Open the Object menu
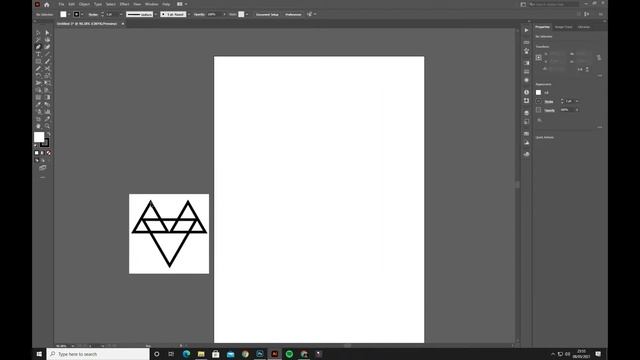Screen dimensions: 640x360 pyautogui.click(x=84, y=4)
